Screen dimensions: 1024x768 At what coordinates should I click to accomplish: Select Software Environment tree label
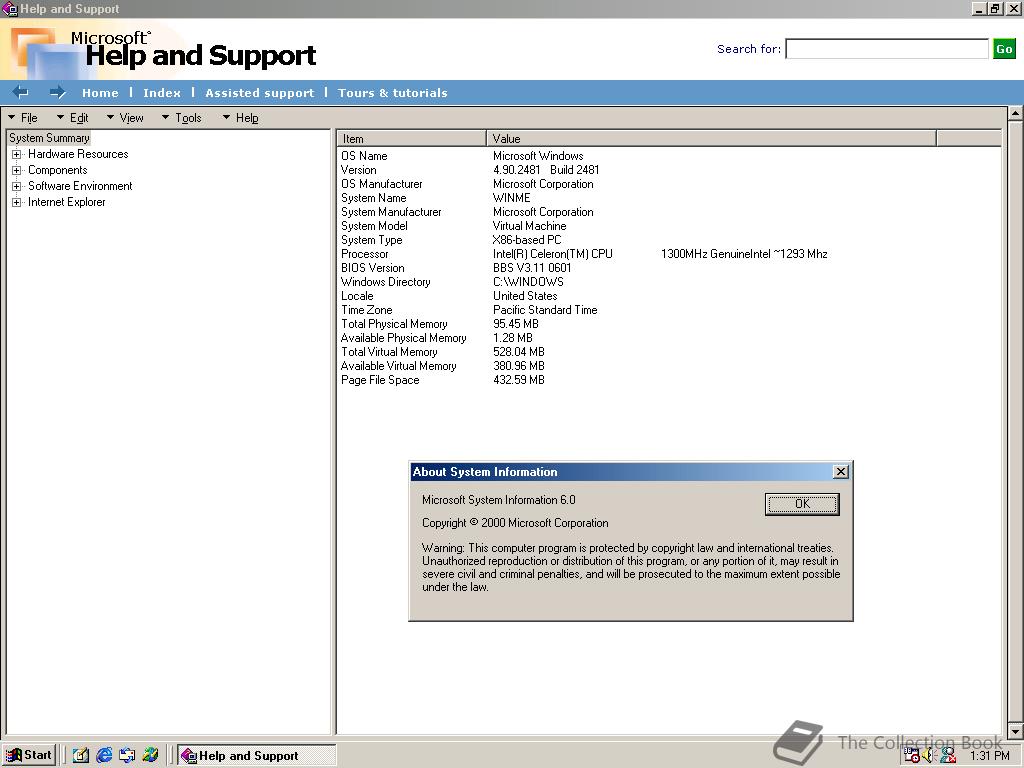coord(80,186)
